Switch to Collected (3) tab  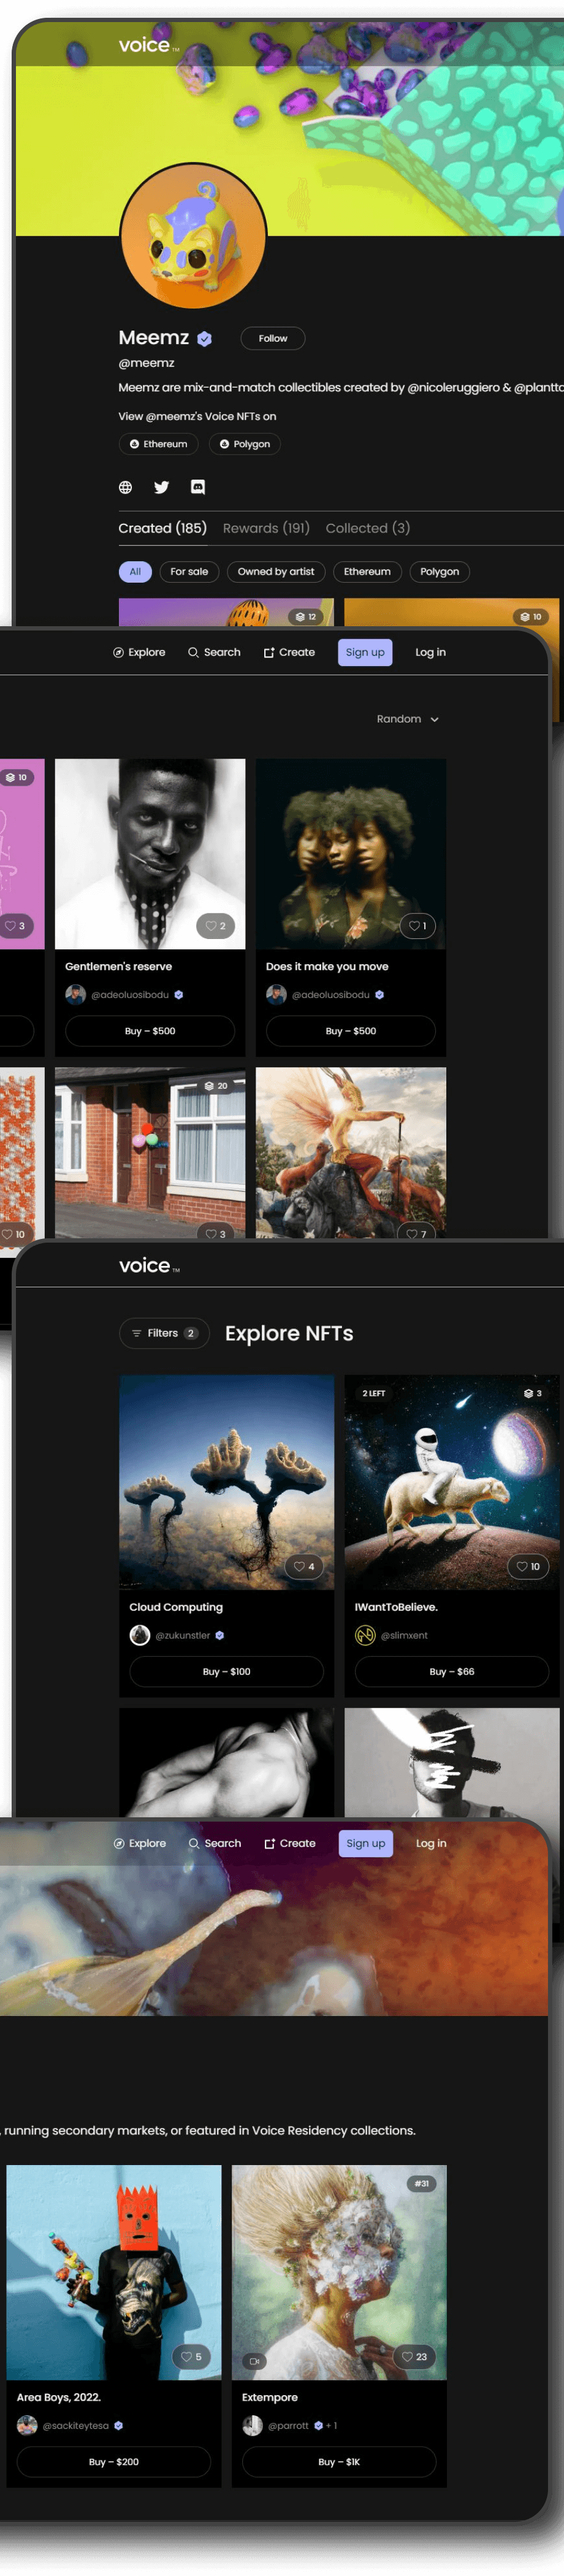(x=367, y=528)
